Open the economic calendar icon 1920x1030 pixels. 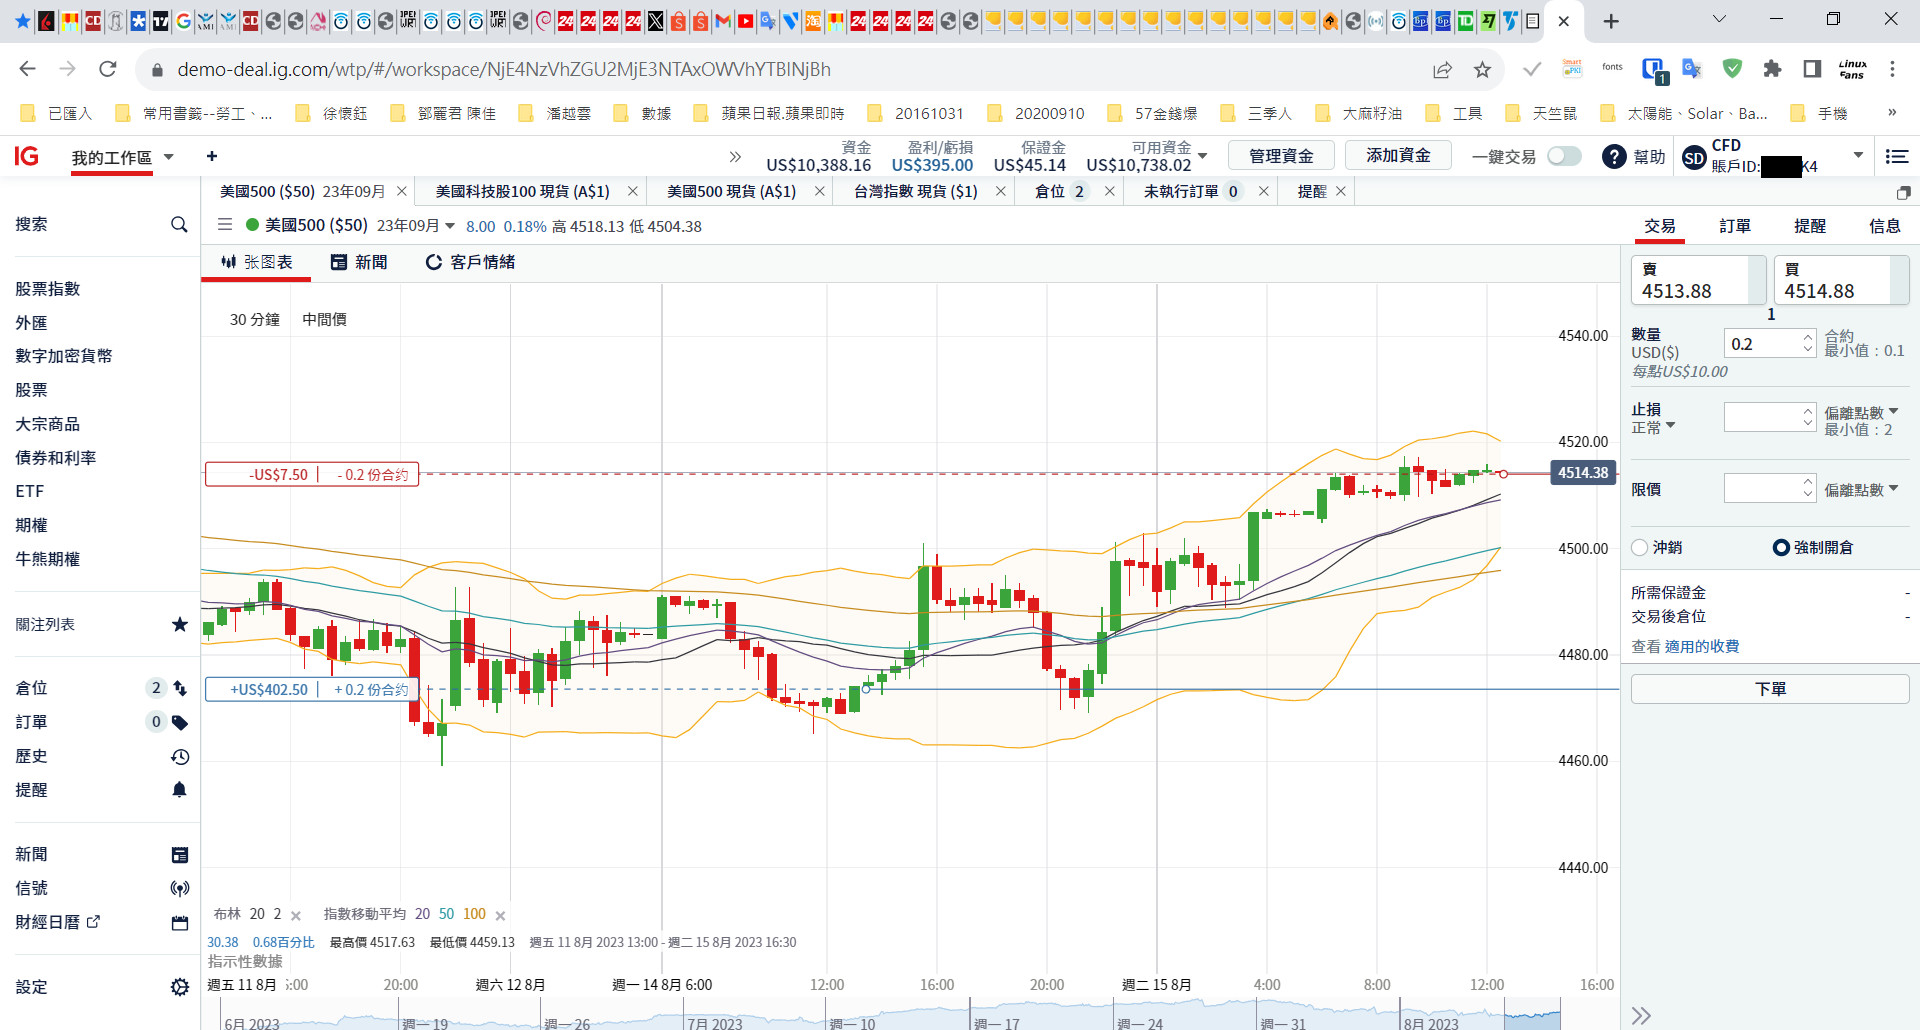coord(180,922)
